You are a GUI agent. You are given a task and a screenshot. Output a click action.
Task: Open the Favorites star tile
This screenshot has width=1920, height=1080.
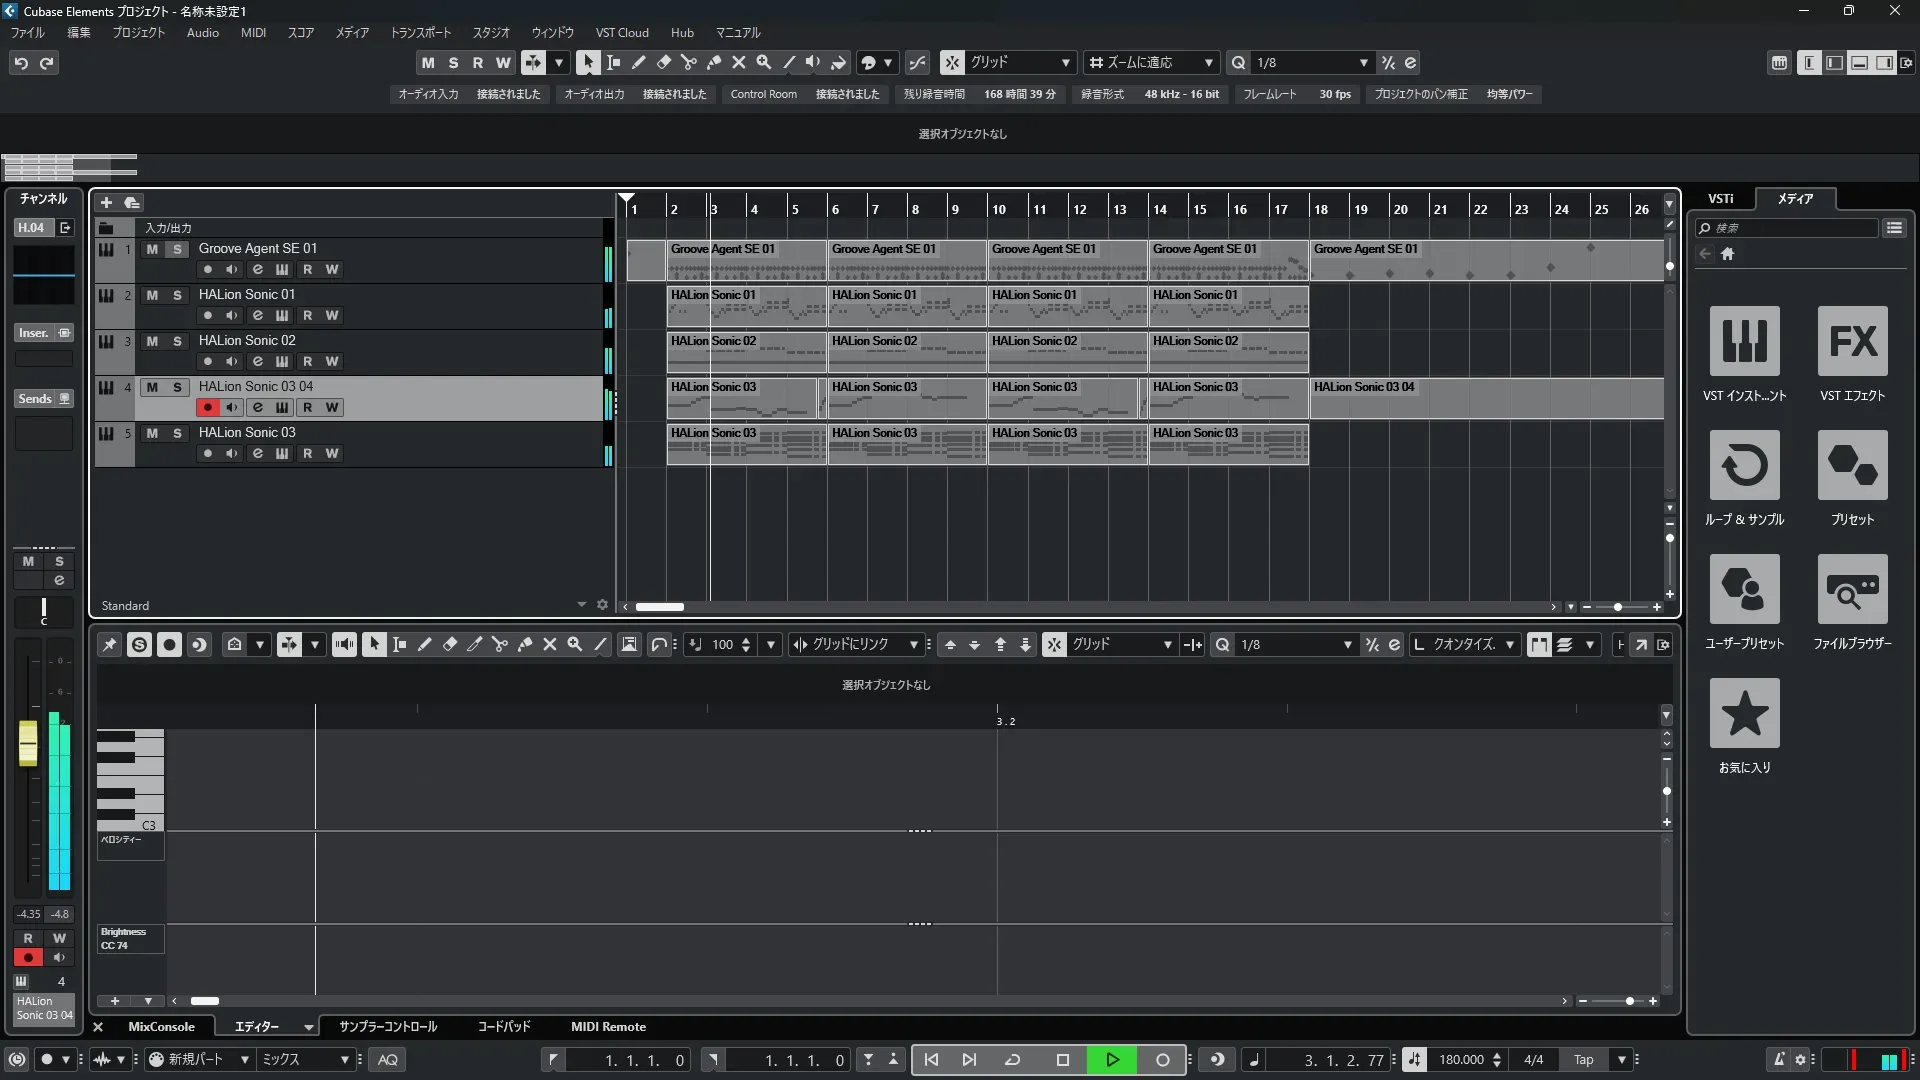pos(1744,713)
